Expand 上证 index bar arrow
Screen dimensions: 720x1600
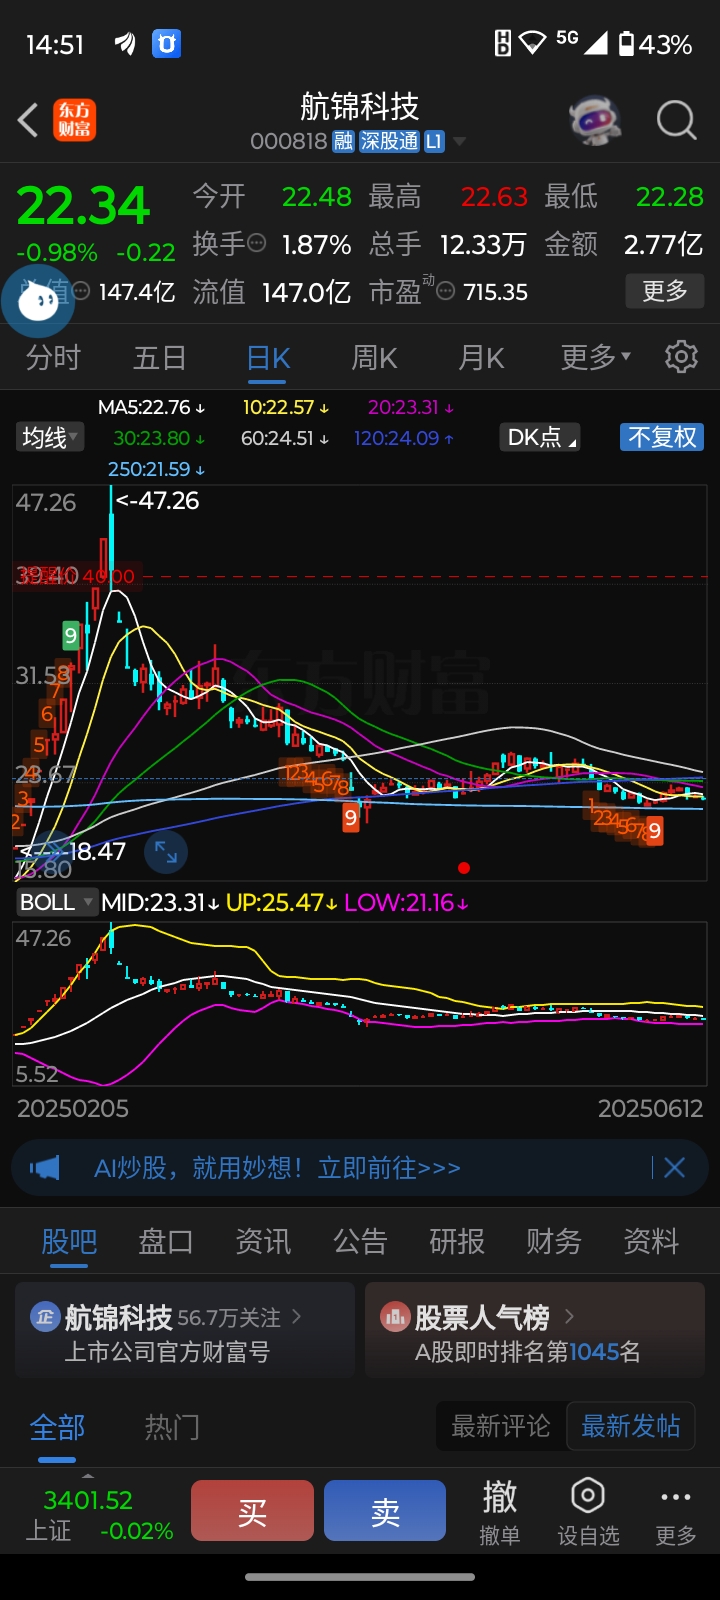click(x=88, y=1476)
